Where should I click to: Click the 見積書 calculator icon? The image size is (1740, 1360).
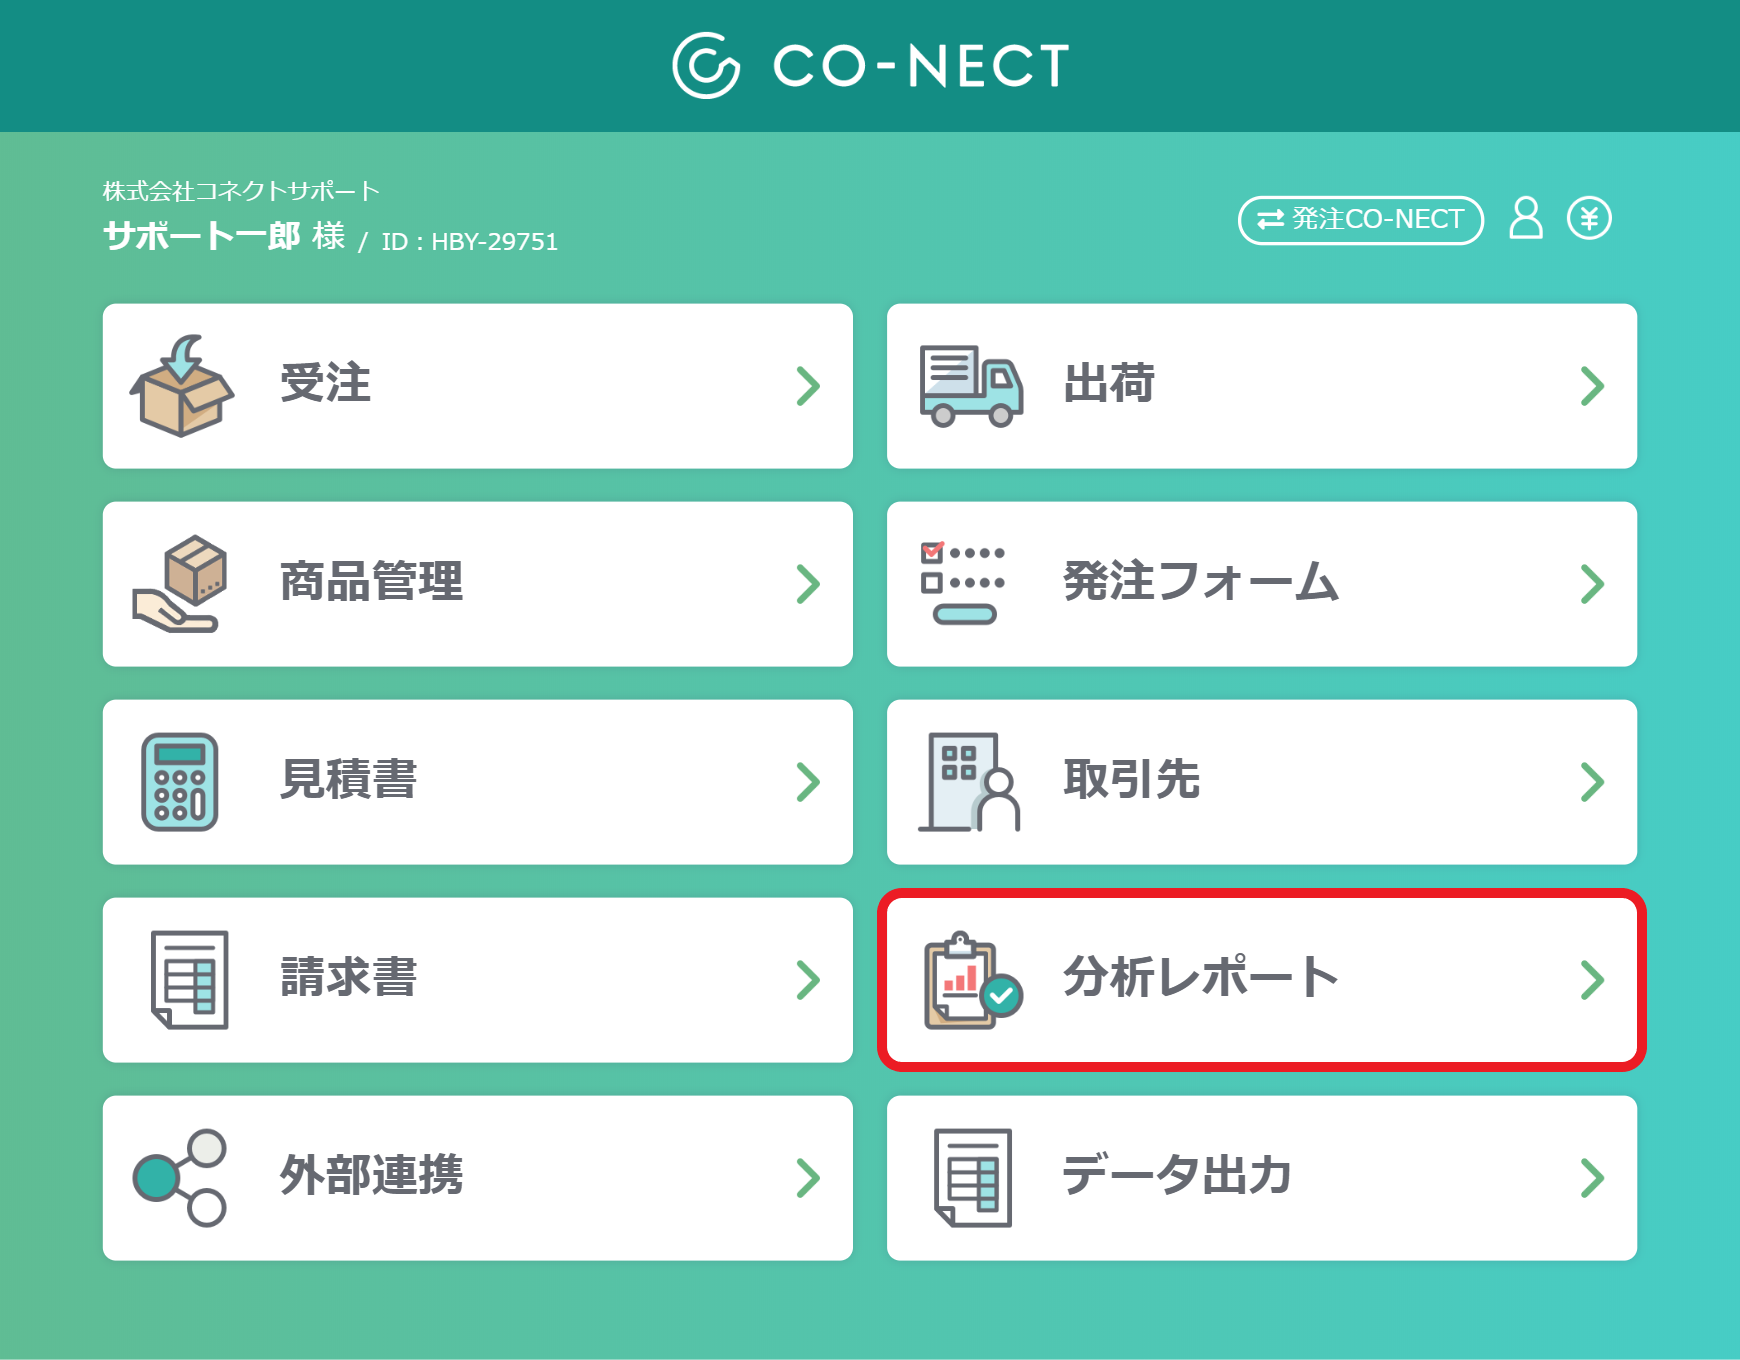(x=180, y=781)
